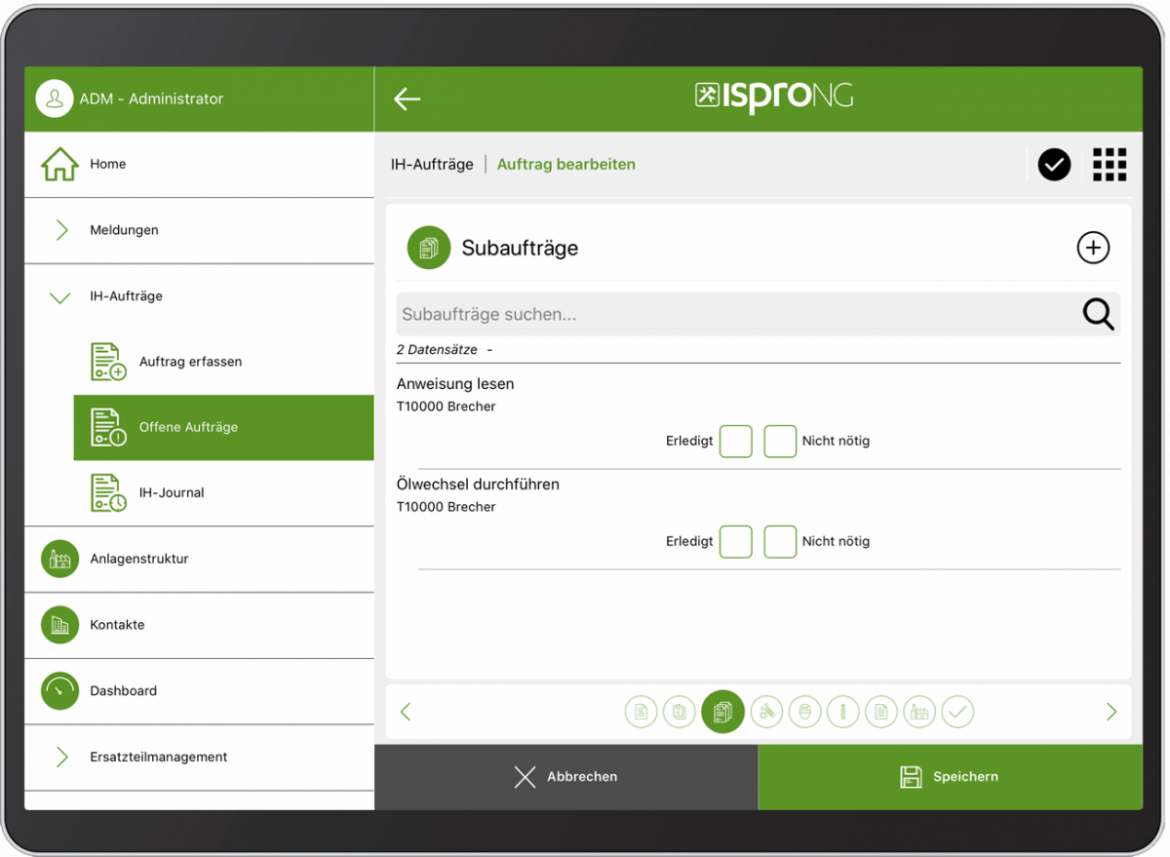Select the active Subaufträge page icon

click(723, 712)
